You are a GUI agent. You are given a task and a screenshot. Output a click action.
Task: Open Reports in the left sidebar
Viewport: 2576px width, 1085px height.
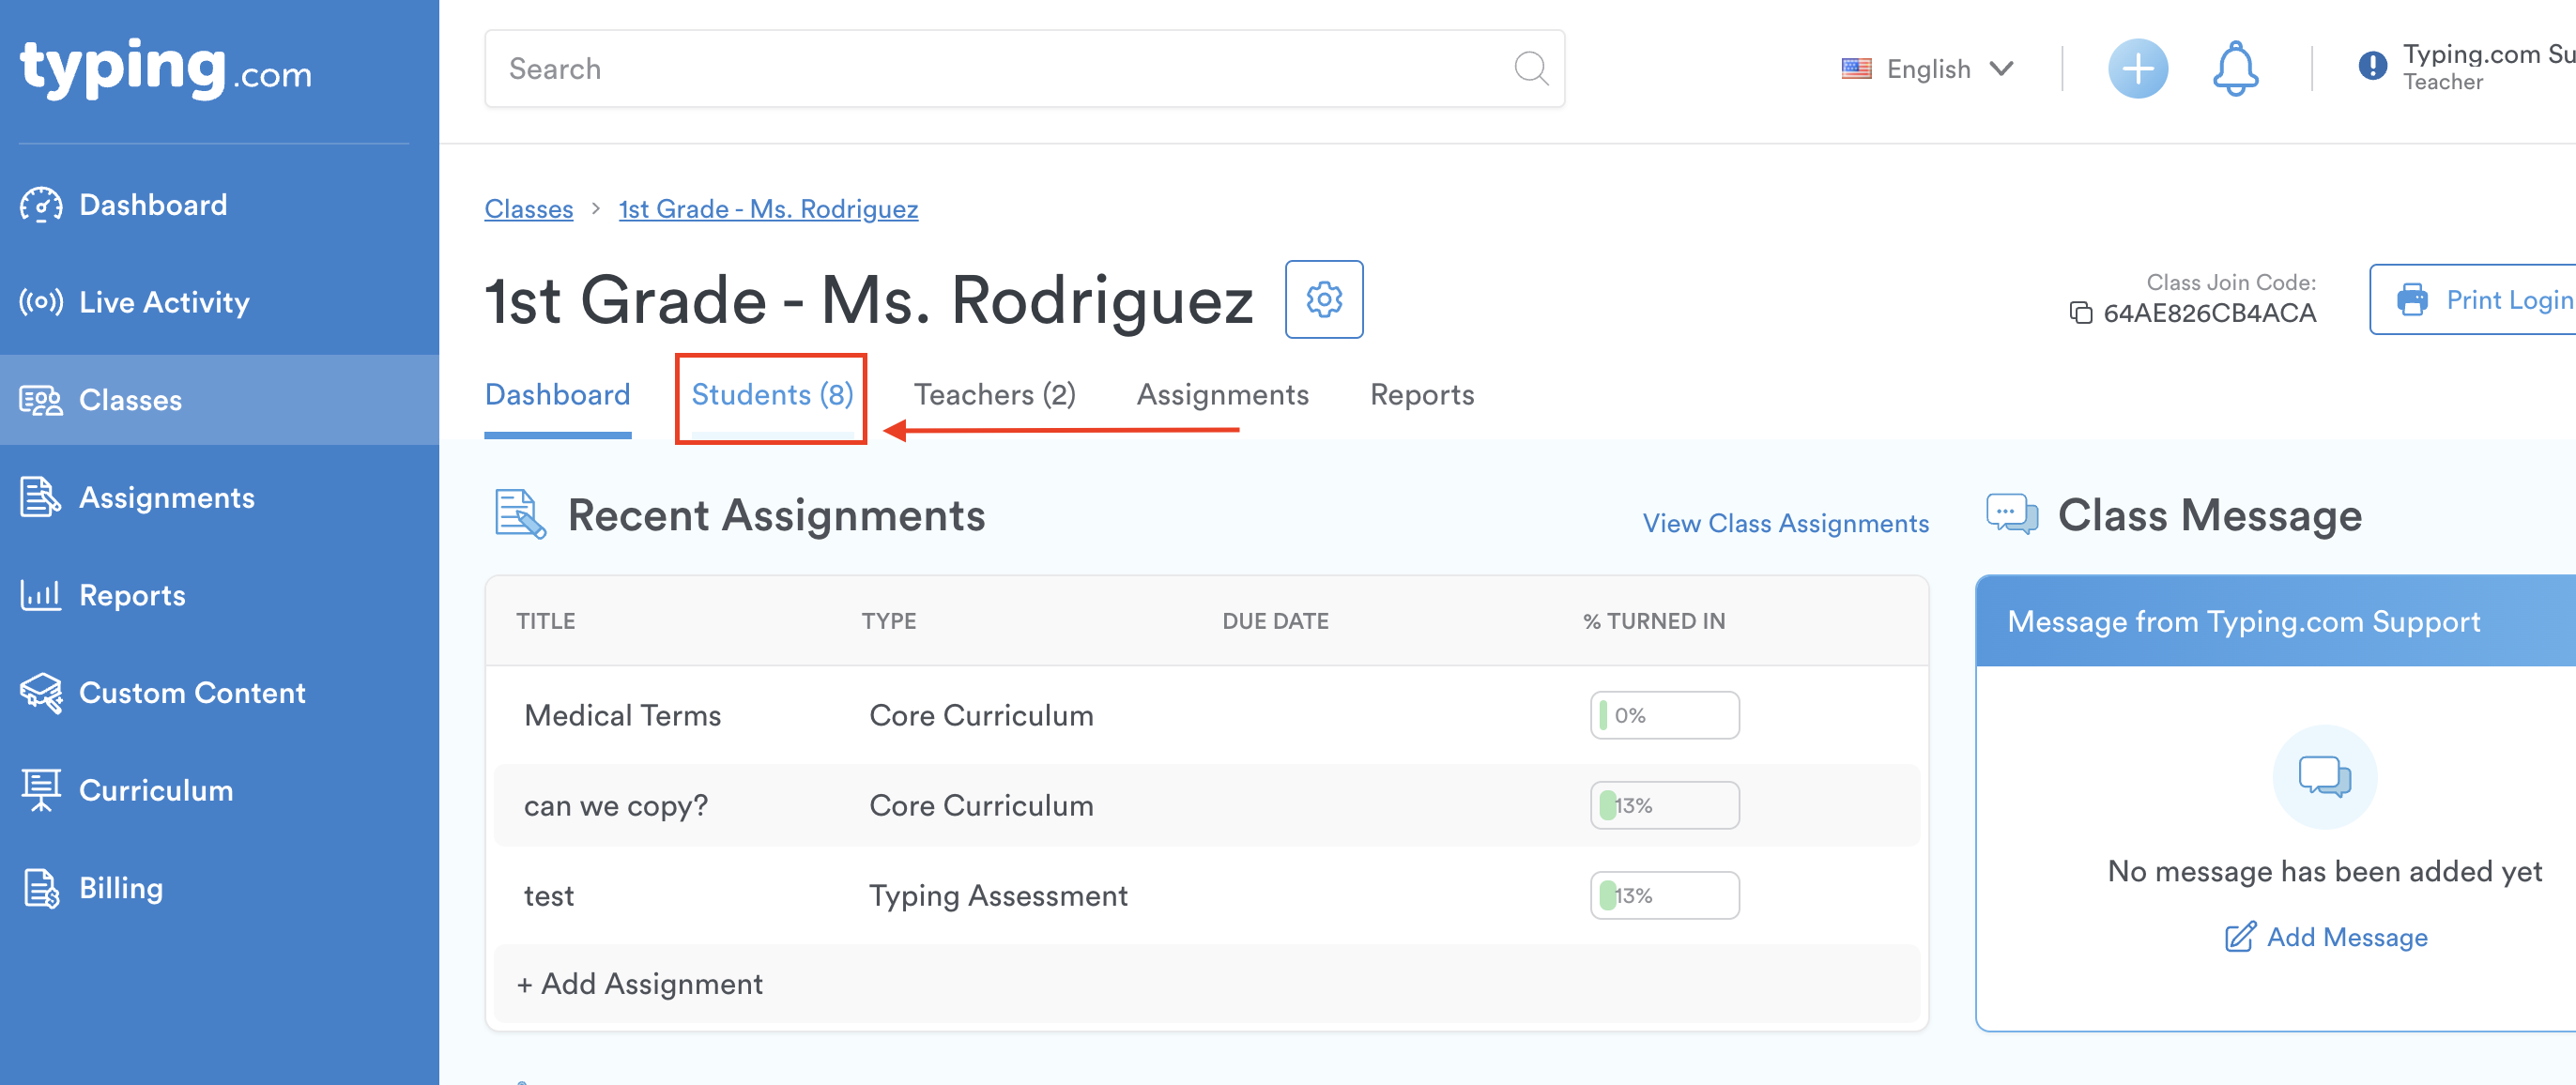132,595
